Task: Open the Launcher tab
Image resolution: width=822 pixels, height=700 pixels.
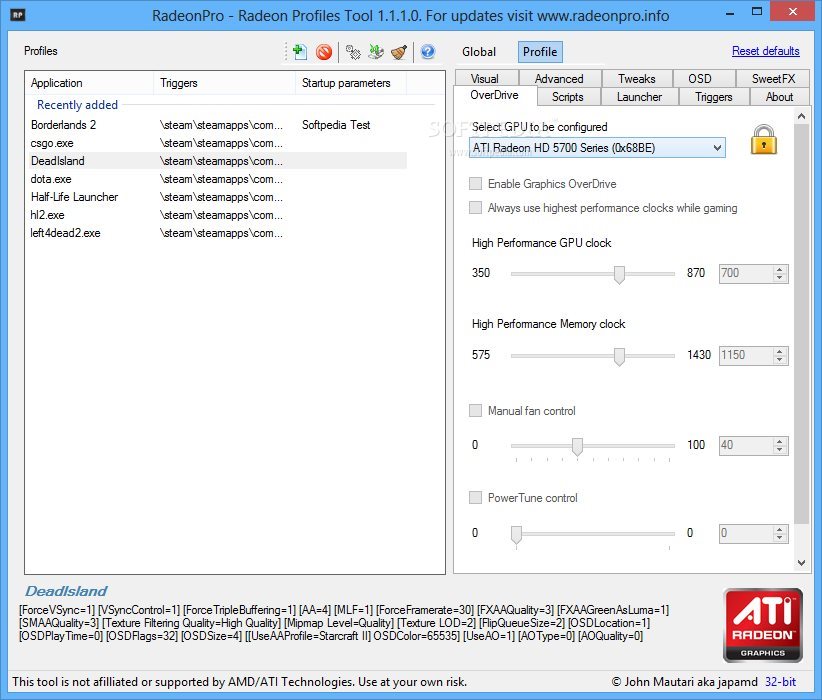Action: pos(639,96)
